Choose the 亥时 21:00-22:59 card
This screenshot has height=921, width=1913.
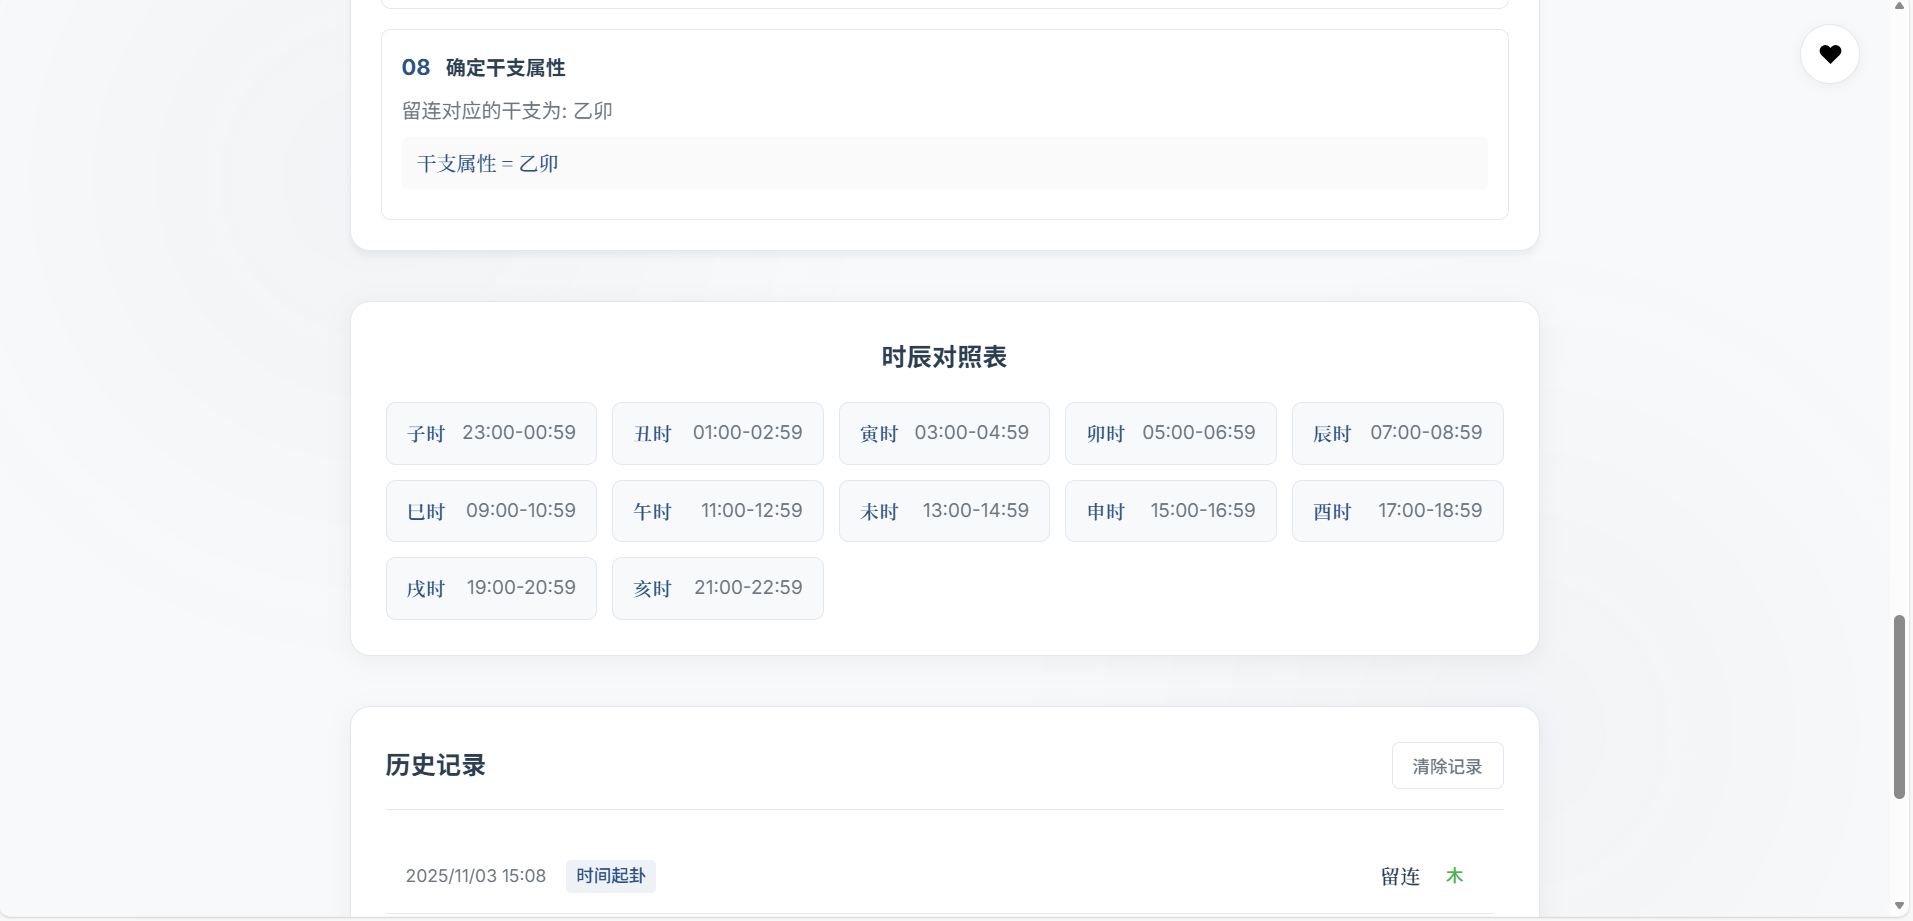[x=717, y=588]
